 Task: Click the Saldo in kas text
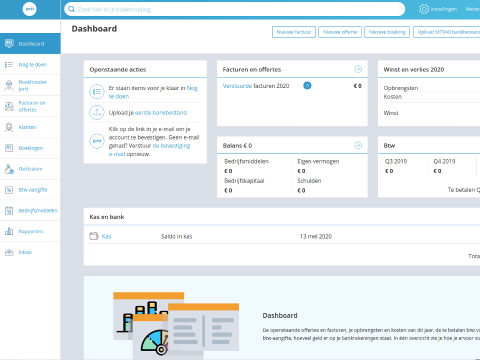[x=177, y=236]
